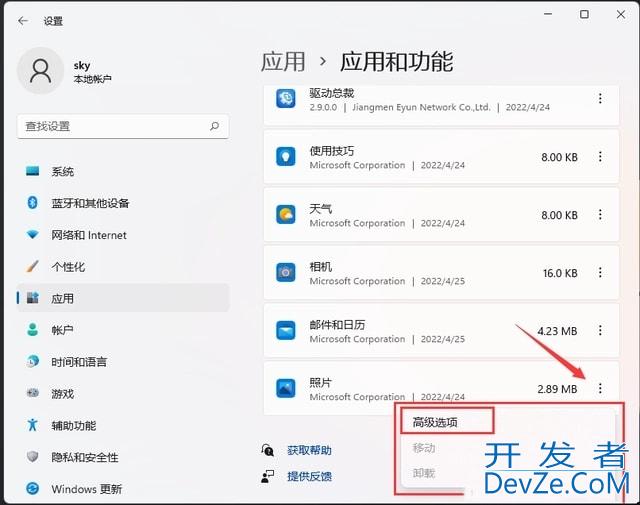Click the 照片 photos app icon
Screen dimensions: 640x505
[285, 389]
